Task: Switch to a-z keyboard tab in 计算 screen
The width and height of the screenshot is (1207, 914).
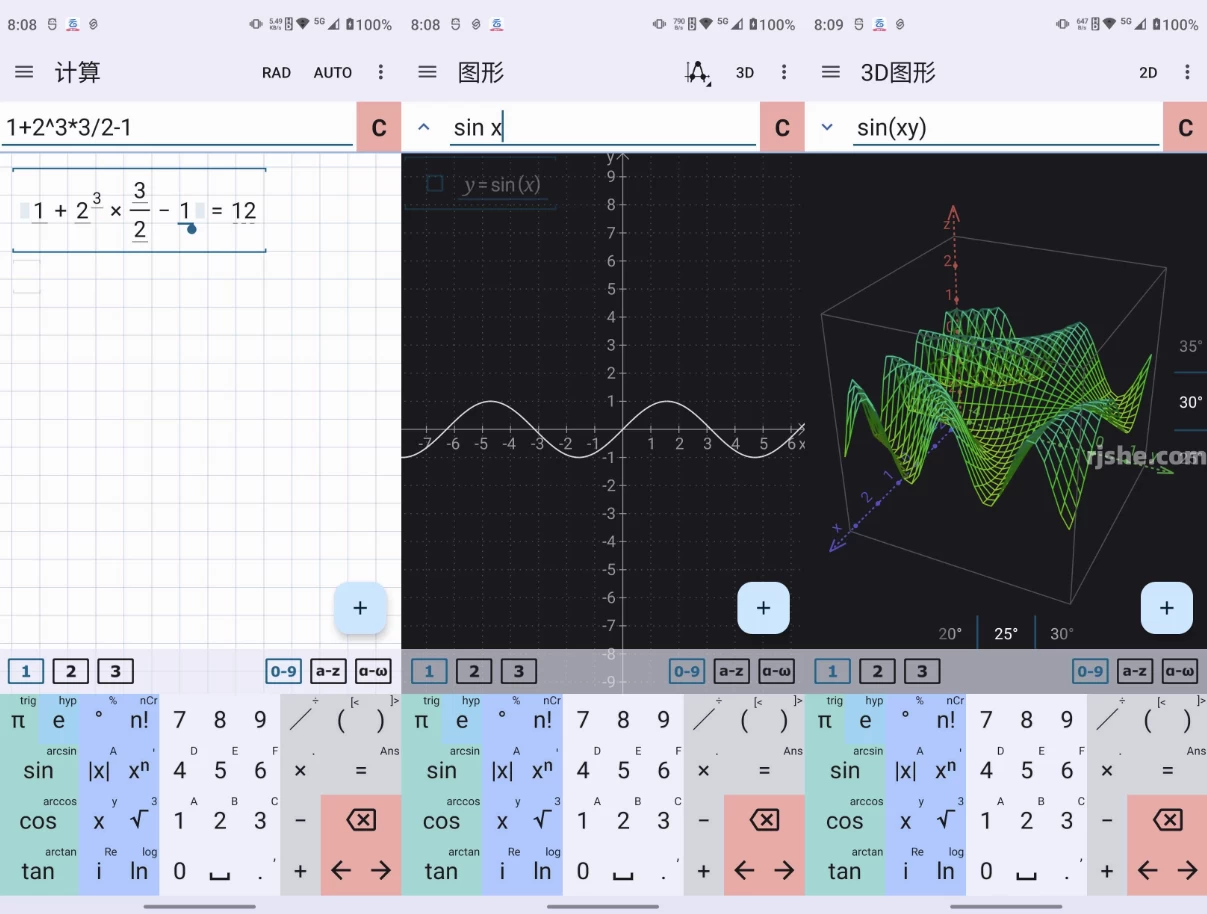Action: (x=328, y=672)
